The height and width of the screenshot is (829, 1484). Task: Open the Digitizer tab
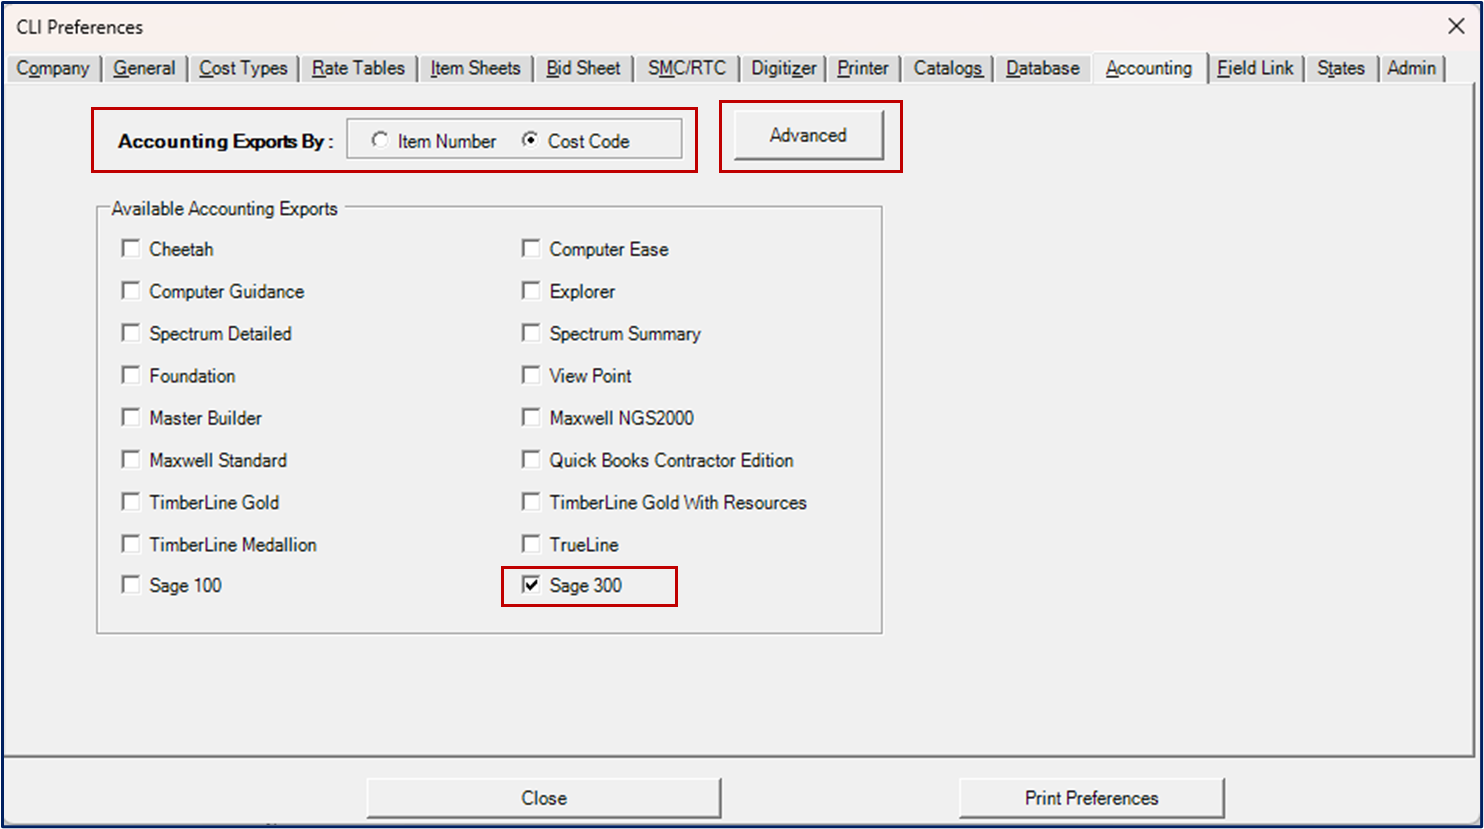(x=784, y=68)
